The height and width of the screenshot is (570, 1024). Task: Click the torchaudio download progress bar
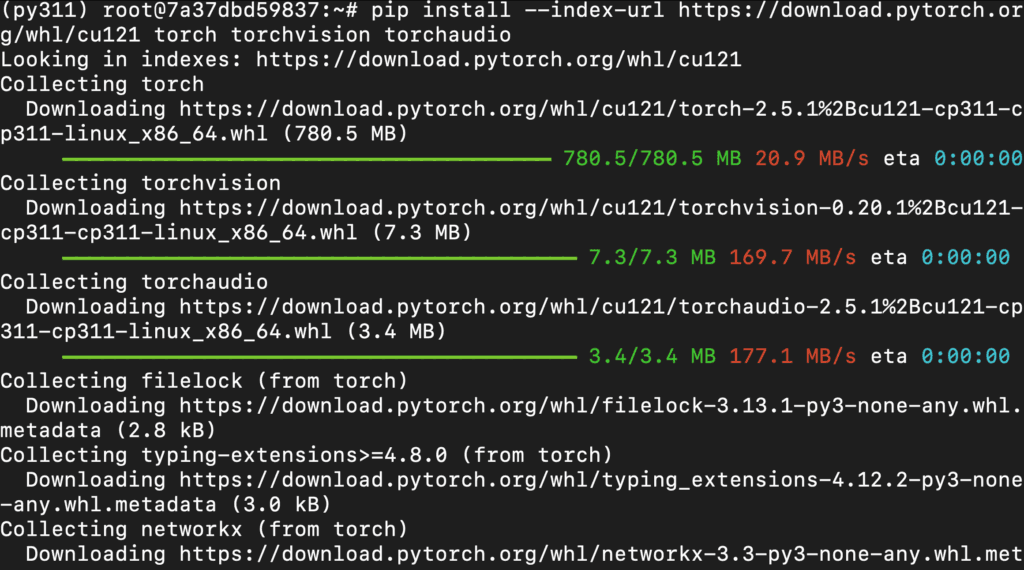coord(319,356)
